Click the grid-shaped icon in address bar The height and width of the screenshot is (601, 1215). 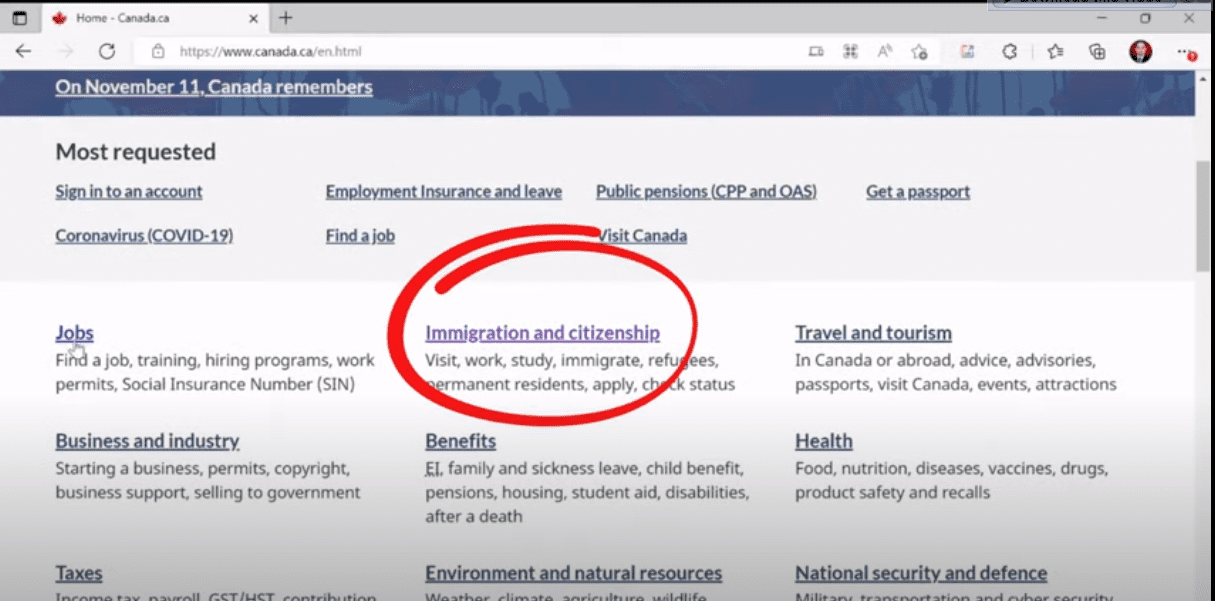[851, 52]
